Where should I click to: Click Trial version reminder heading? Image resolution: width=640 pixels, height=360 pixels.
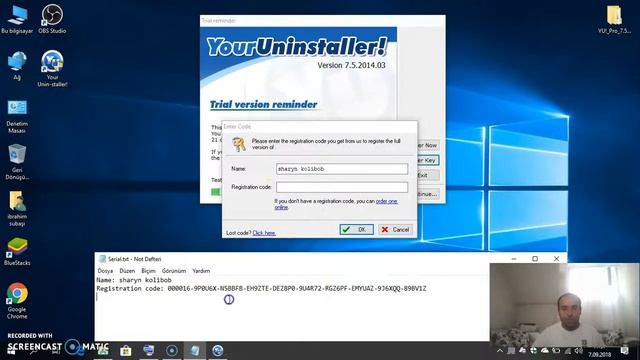click(263, 104)
